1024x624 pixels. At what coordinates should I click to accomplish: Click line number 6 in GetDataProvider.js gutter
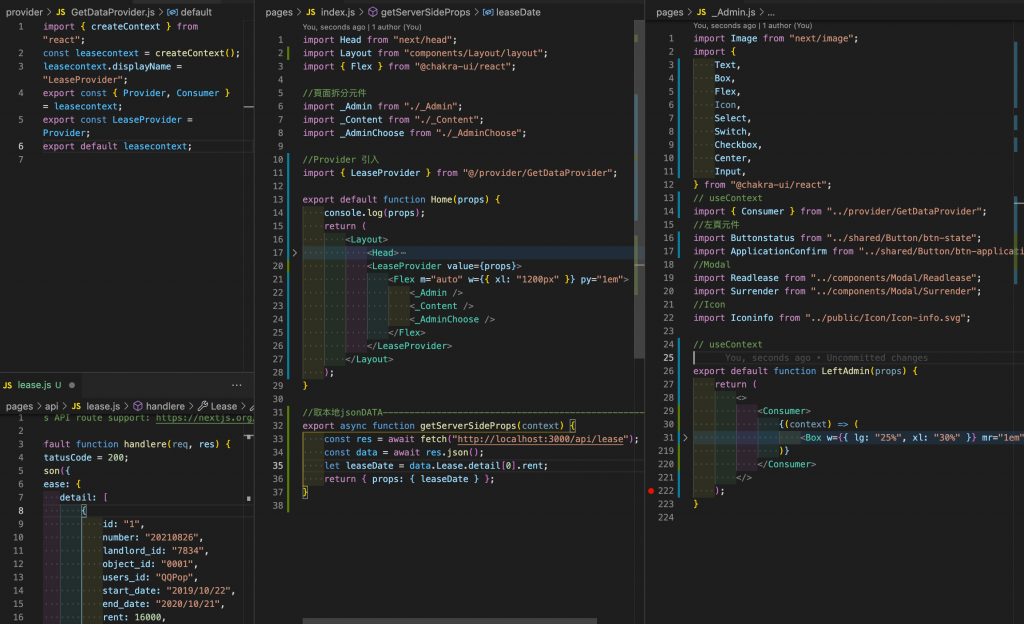click(21, 146)
